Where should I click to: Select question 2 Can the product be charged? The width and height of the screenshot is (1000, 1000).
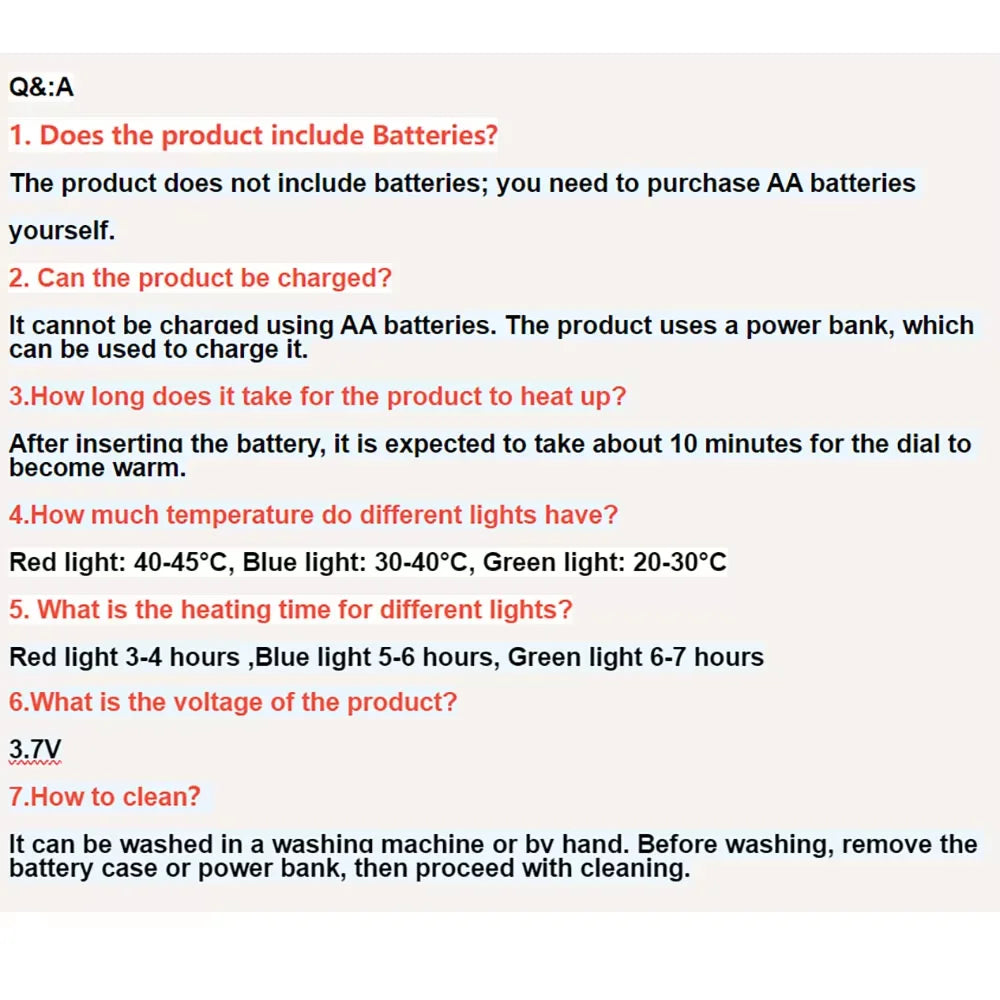pos(200,278)
